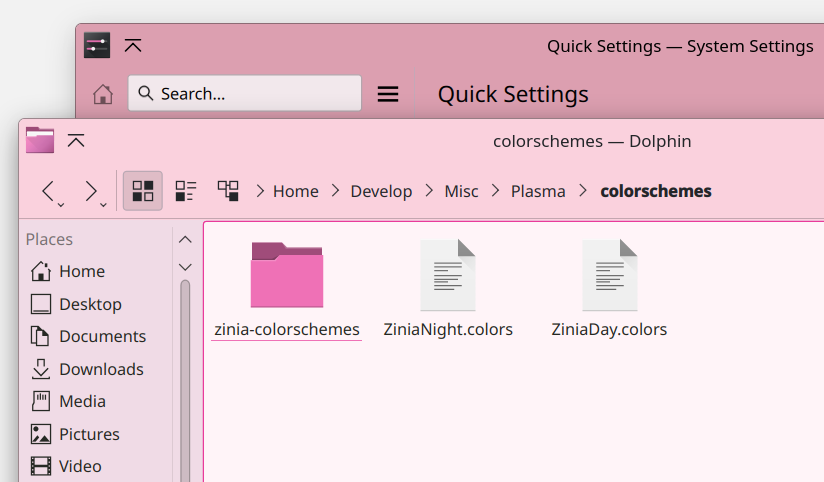Open Downloads in the Places panel

click(88, 369)
